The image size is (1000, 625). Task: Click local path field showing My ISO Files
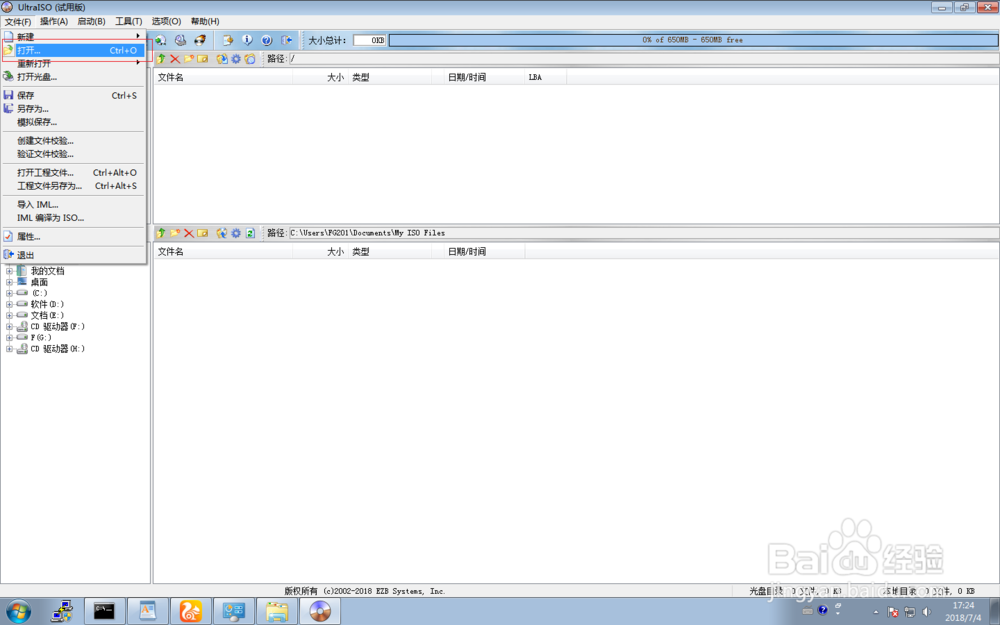point(643,233)
